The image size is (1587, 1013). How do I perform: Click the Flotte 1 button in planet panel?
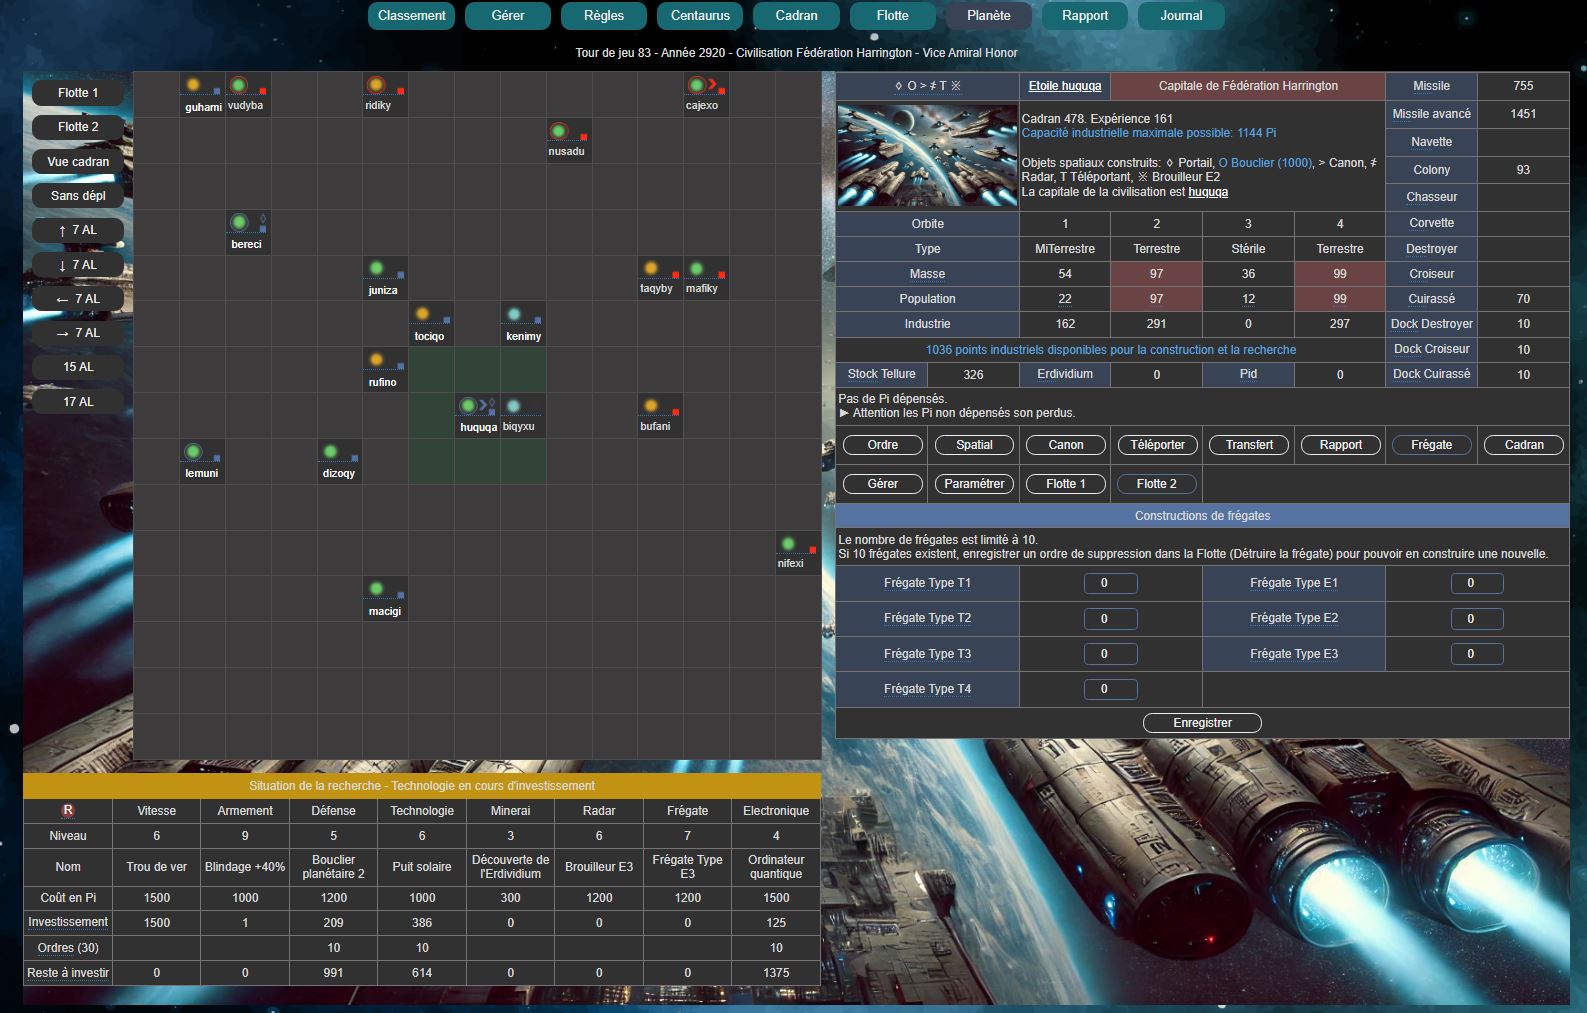click(x=1066, y=484)
